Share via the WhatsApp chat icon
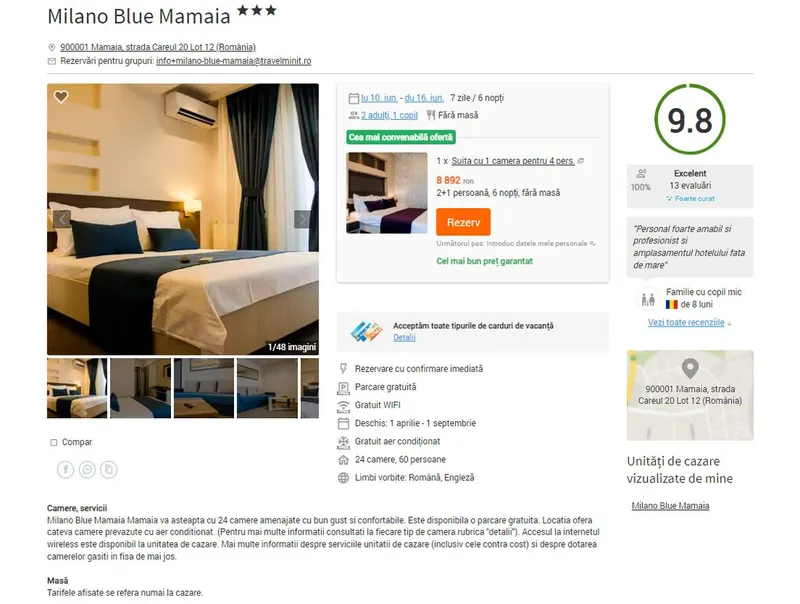 click(x=87, y=469)
